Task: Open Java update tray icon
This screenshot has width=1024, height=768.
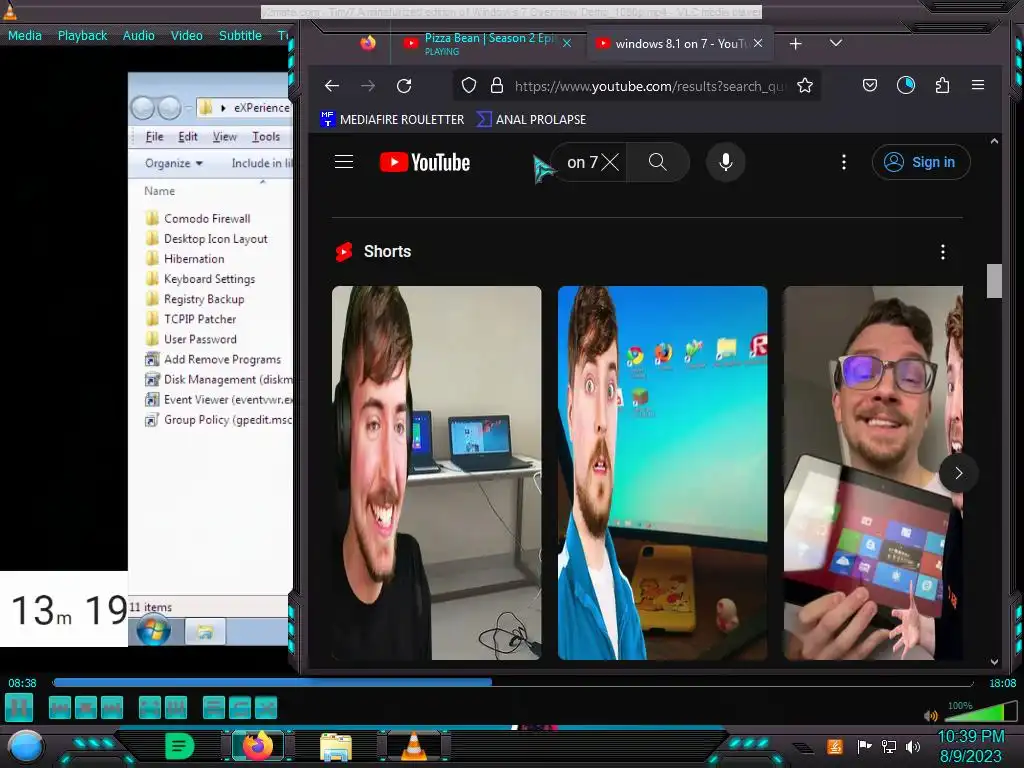Action: click(x=834, y=746)
